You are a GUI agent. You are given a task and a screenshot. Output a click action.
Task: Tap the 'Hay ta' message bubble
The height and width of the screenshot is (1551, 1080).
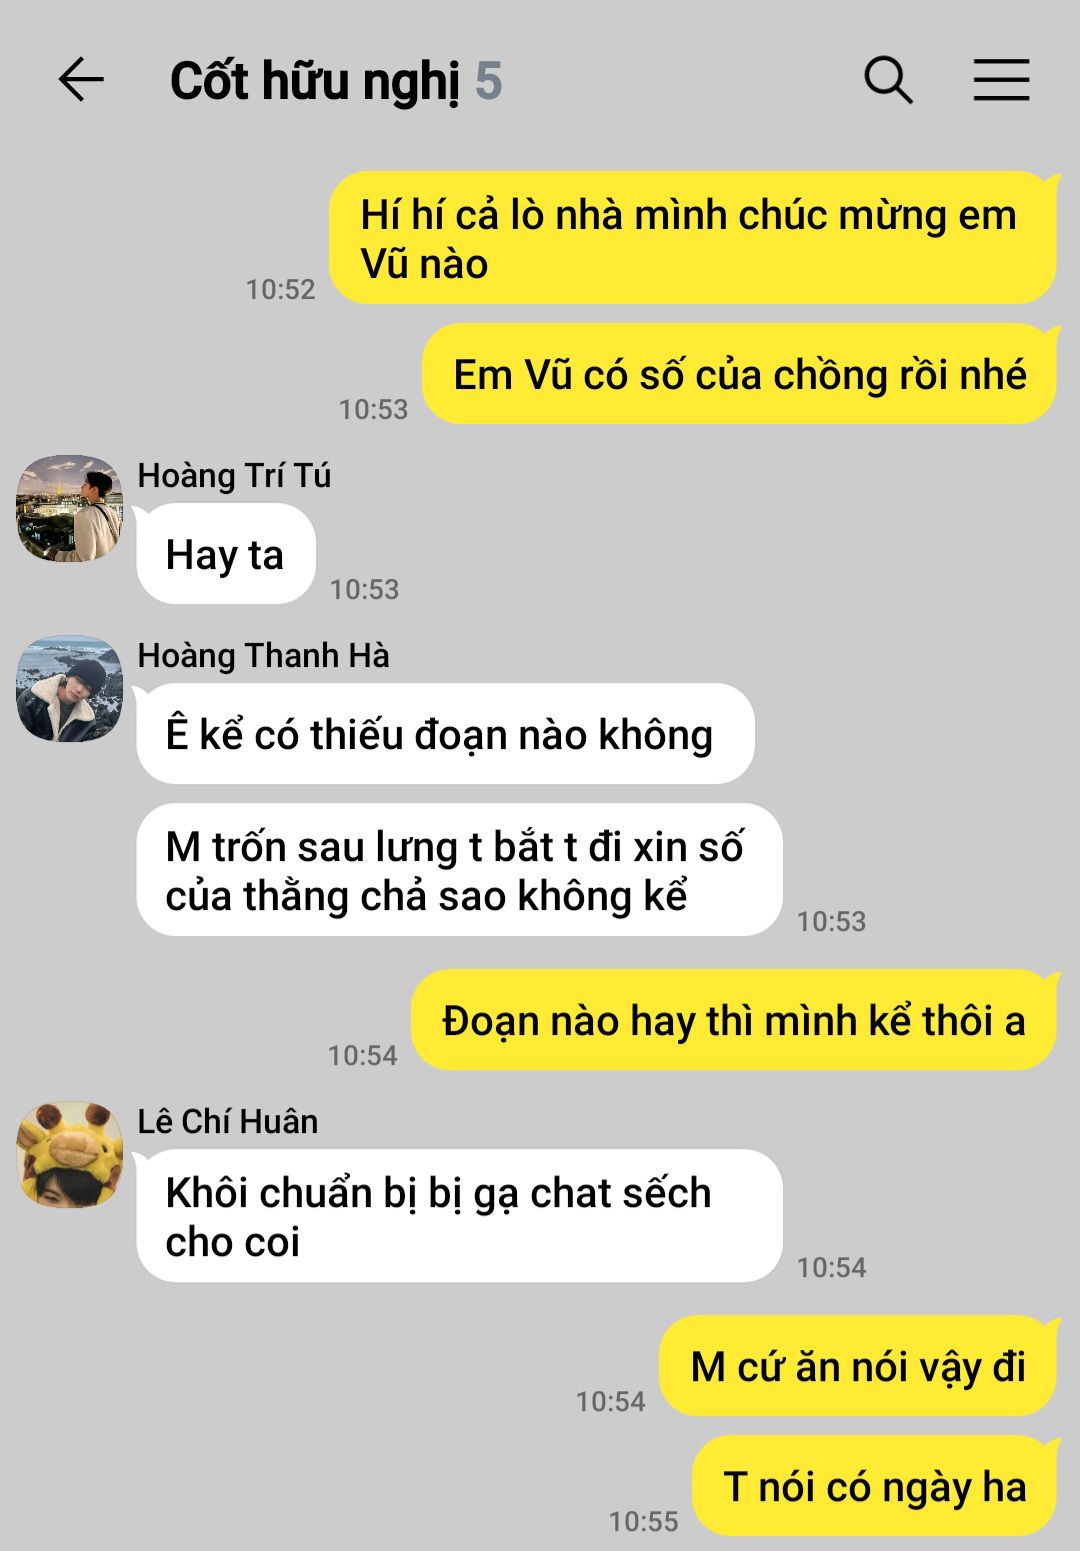[226, 554]
